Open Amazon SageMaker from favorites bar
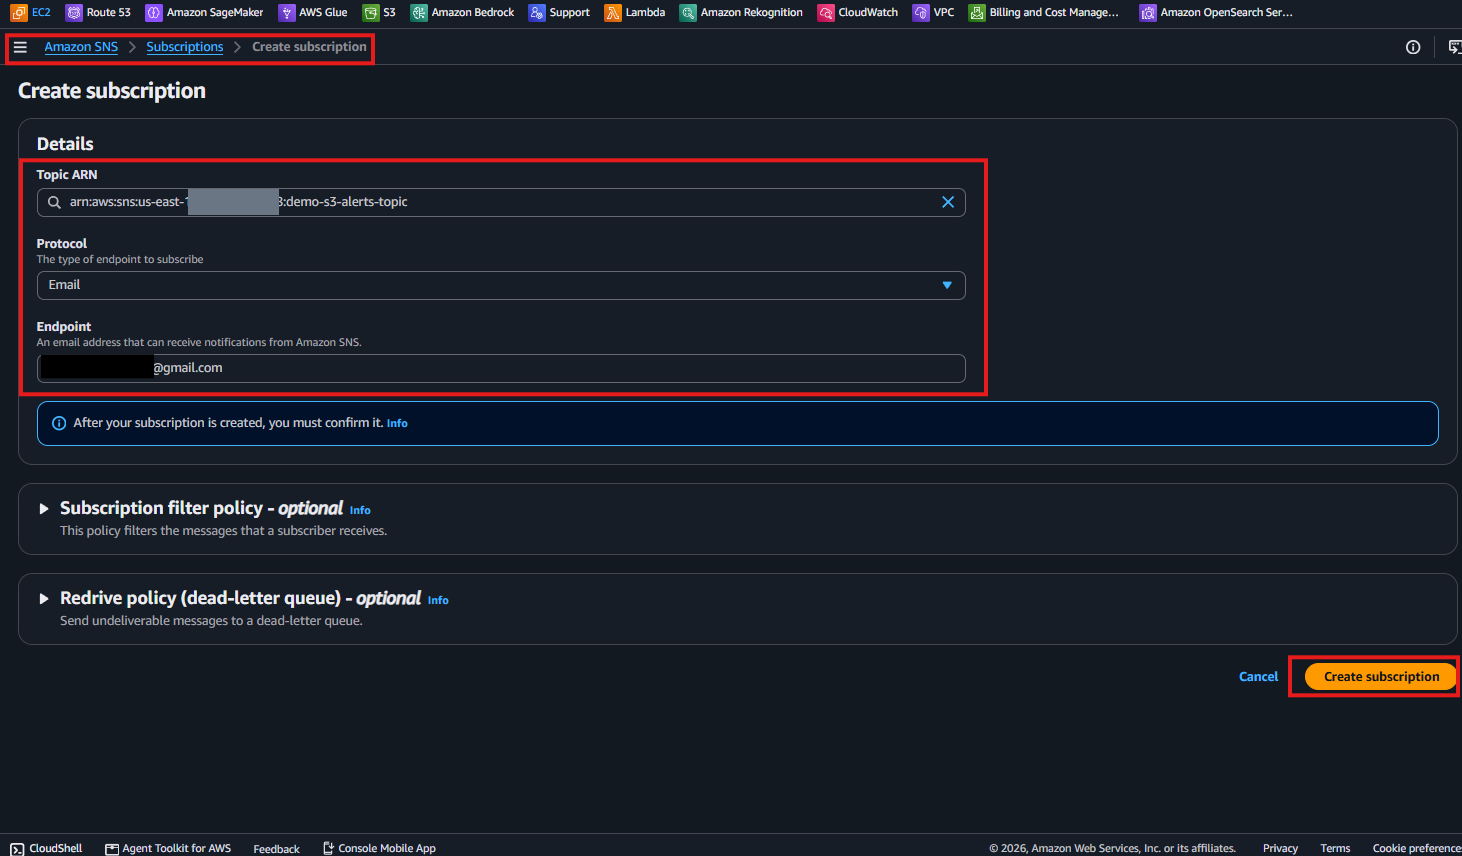Screen dimensions: 1462x856 point(204,12)
